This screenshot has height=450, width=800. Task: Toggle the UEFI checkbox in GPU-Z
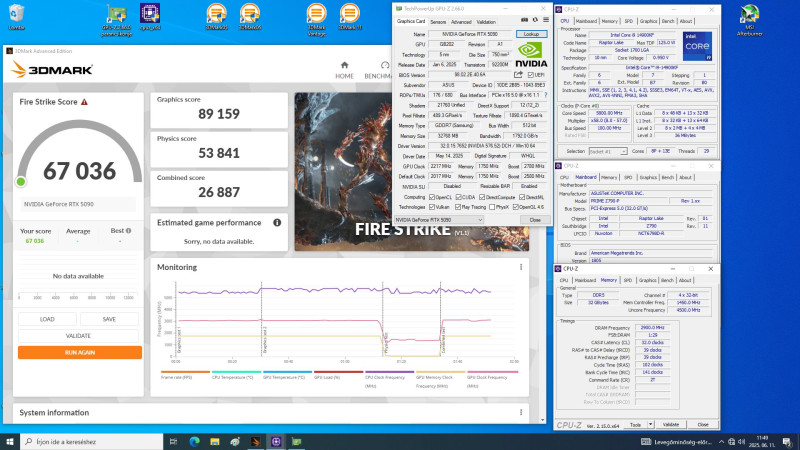pyautogui.click(x=531, y=75)
